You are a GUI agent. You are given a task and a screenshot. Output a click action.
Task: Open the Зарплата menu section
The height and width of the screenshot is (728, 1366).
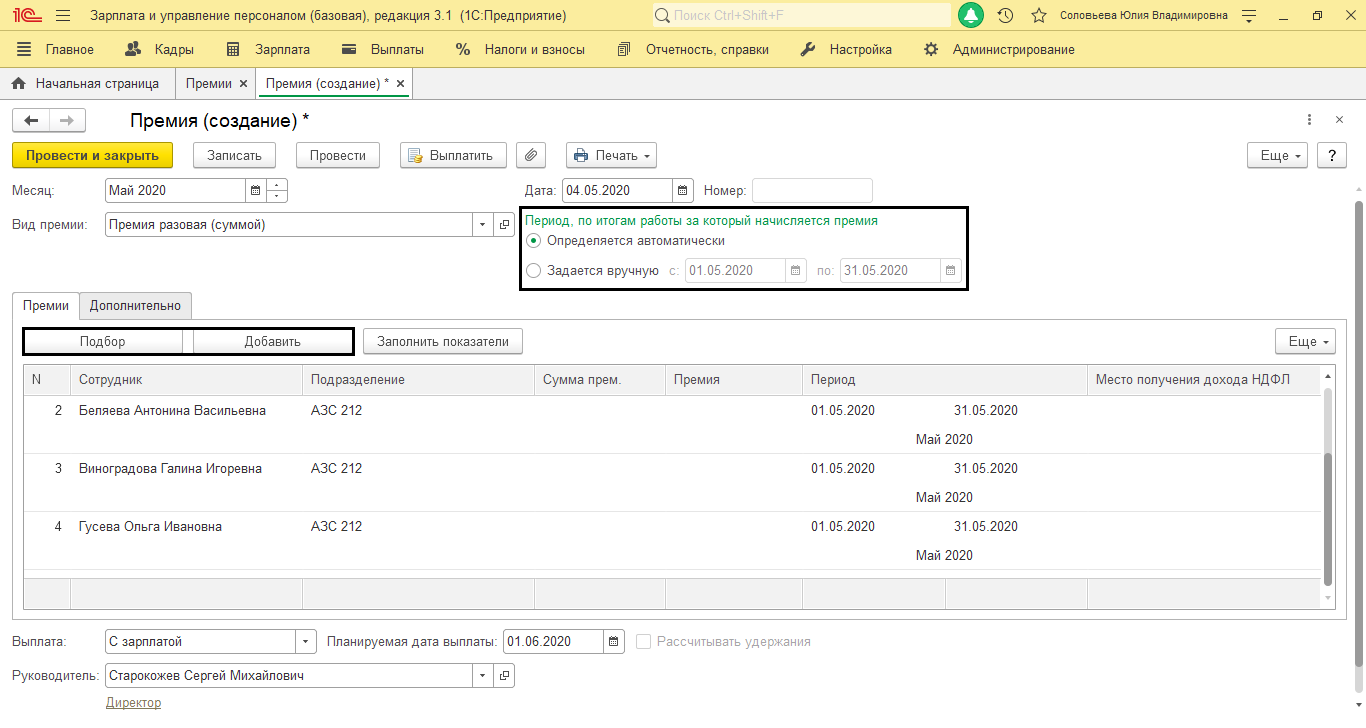tap(268, 49)
